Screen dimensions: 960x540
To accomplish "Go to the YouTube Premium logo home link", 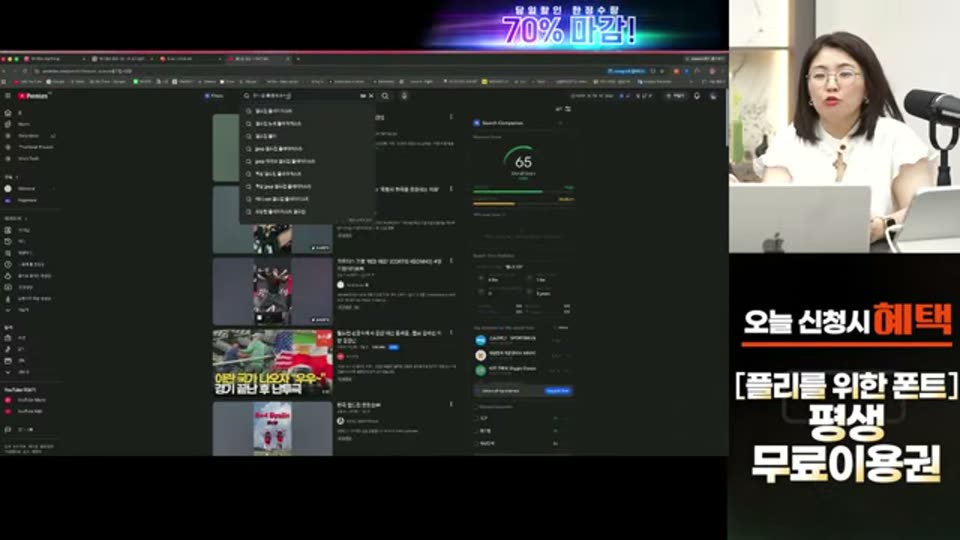I will pyautogui.click(x=33, y=96).
